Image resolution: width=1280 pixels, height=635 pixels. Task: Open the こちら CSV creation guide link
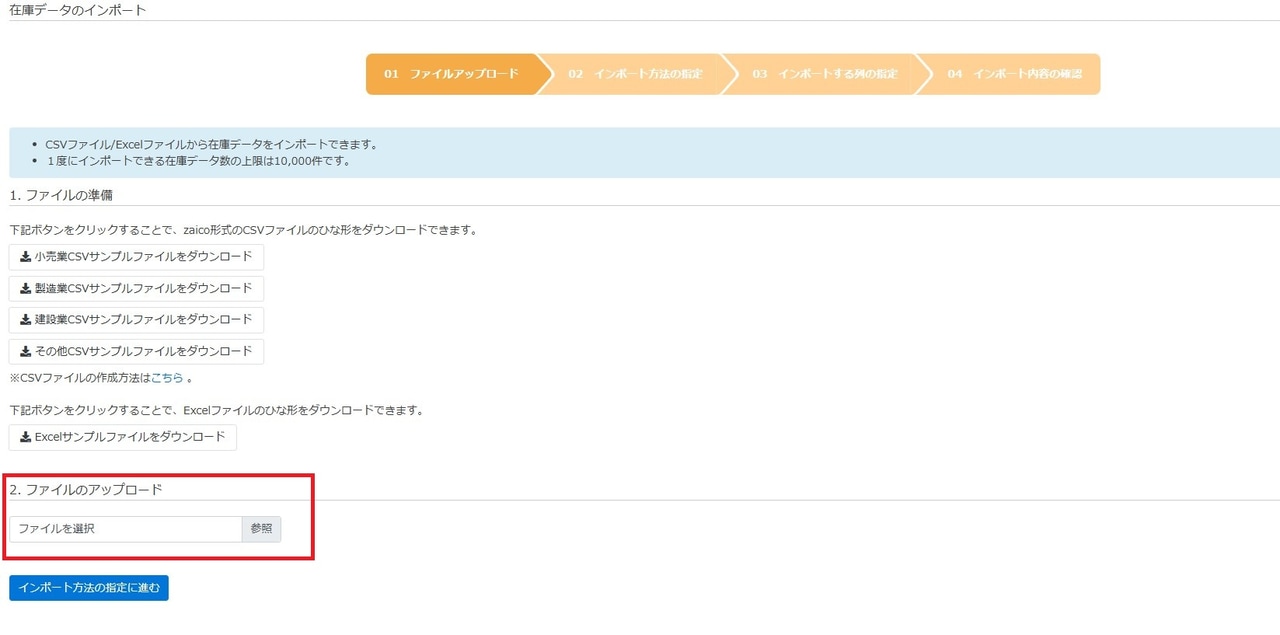coord(167,378)
